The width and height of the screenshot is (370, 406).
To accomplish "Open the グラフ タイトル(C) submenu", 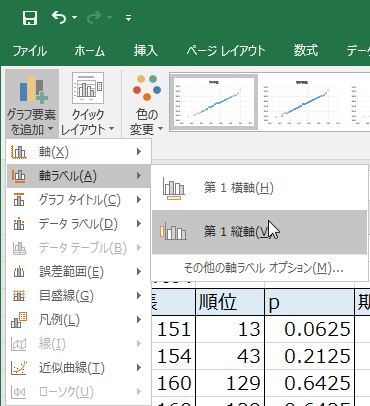I will (x=79, y=200).
